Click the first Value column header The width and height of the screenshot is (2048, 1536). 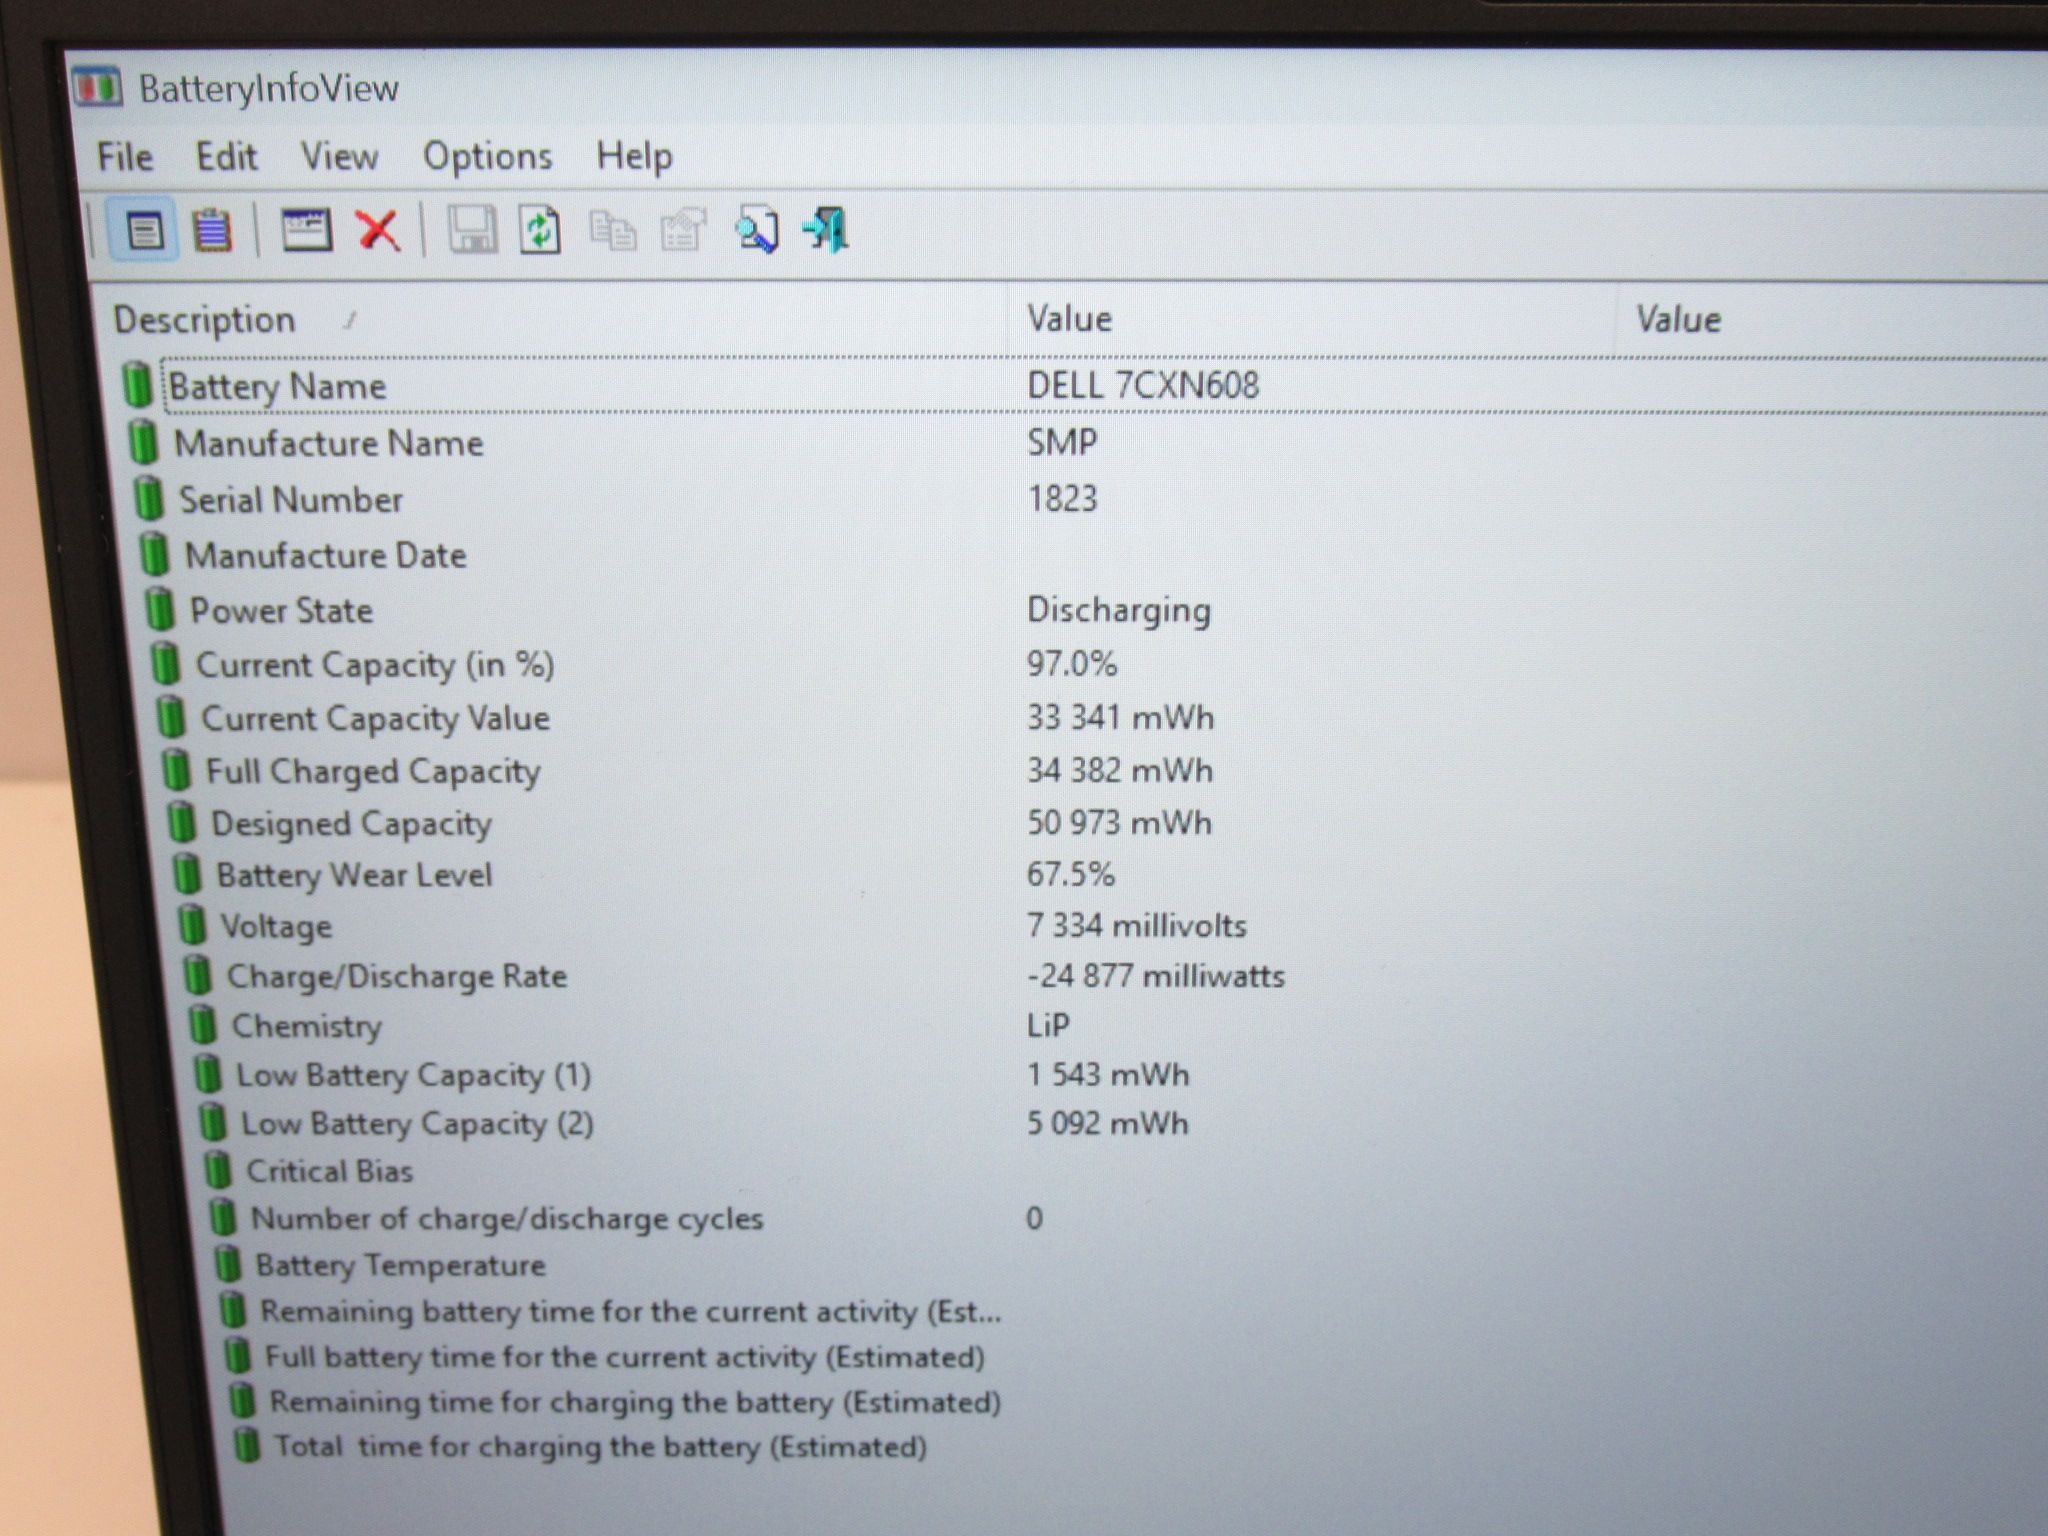click(x=1312, y=320)
